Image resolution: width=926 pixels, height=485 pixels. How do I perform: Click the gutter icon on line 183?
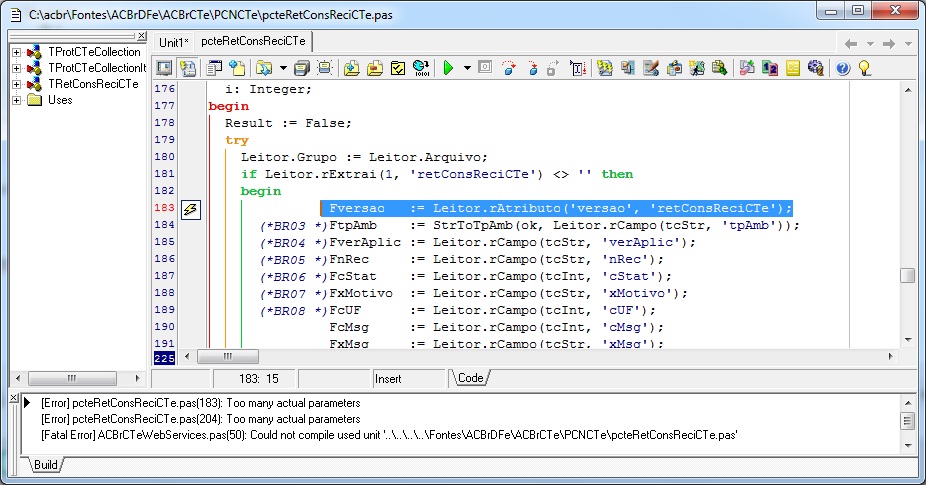point(190,209)
